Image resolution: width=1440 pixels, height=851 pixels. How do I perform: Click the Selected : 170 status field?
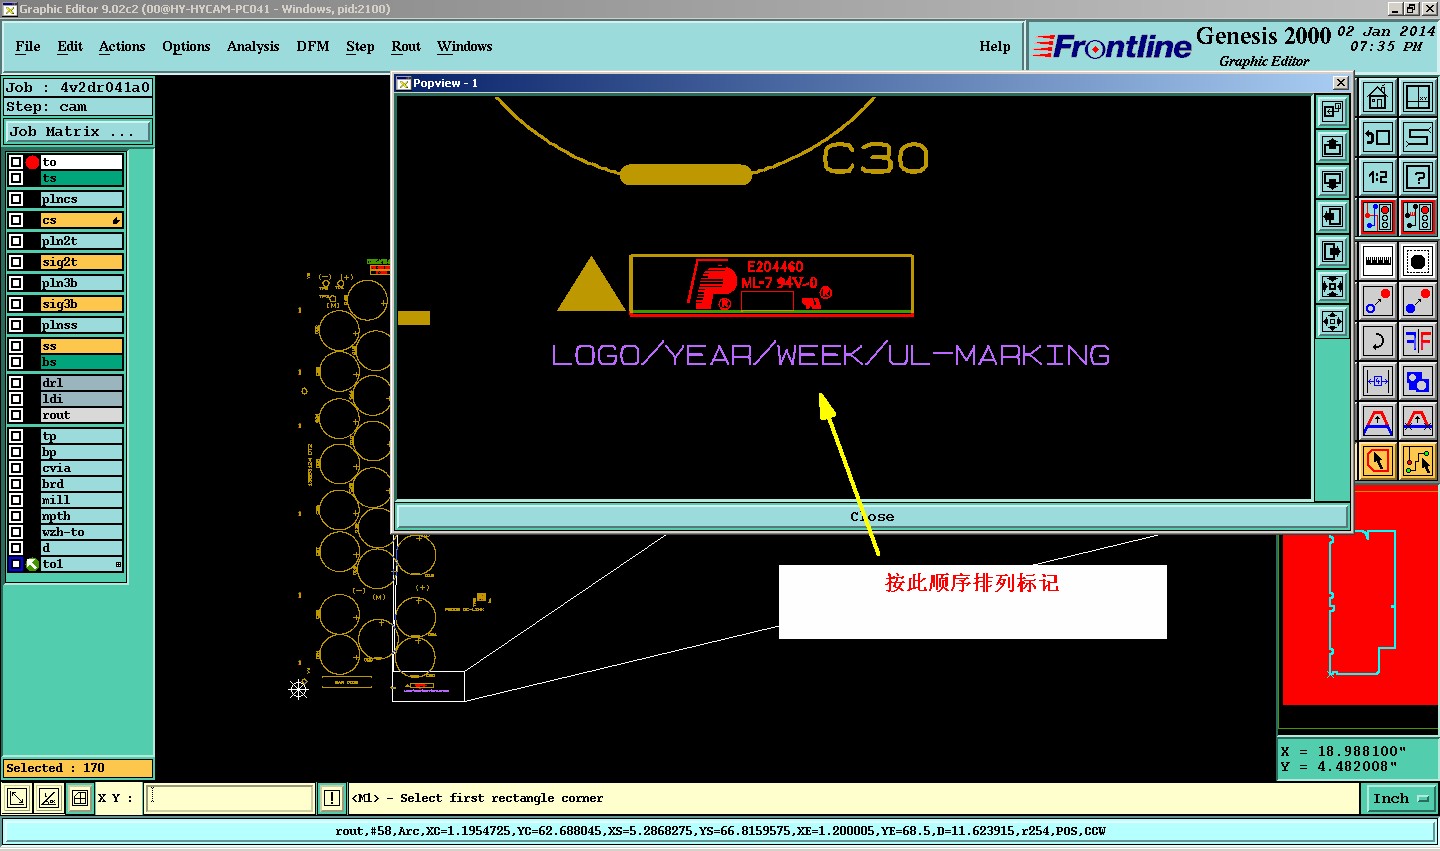coord(78,768)
